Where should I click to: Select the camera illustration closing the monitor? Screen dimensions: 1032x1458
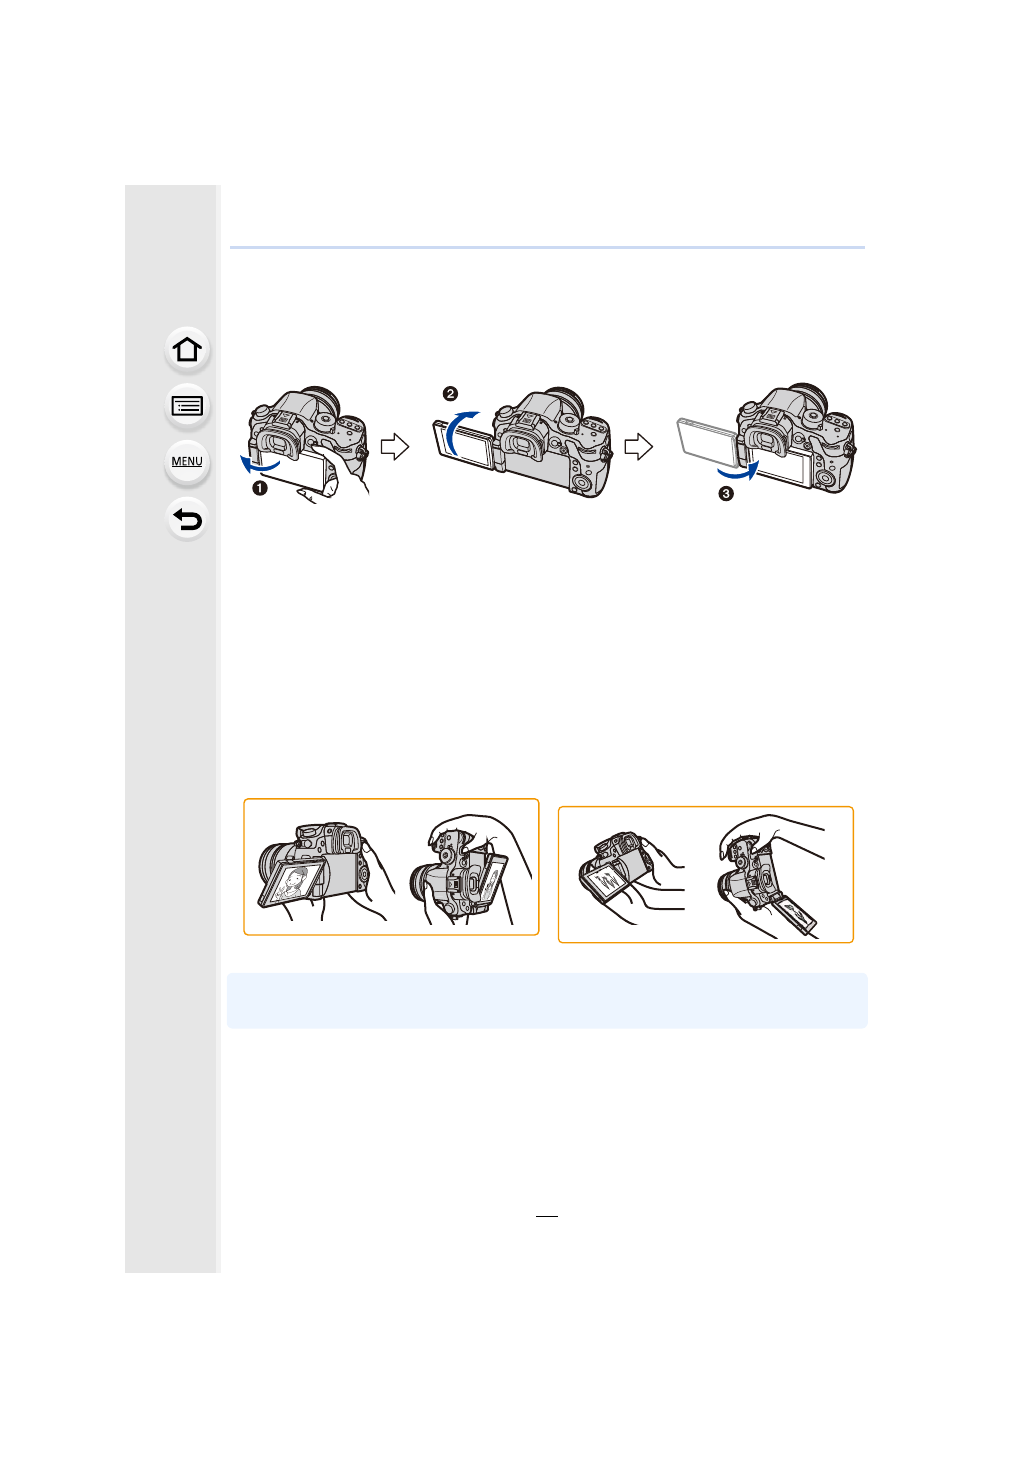point(767,438)
